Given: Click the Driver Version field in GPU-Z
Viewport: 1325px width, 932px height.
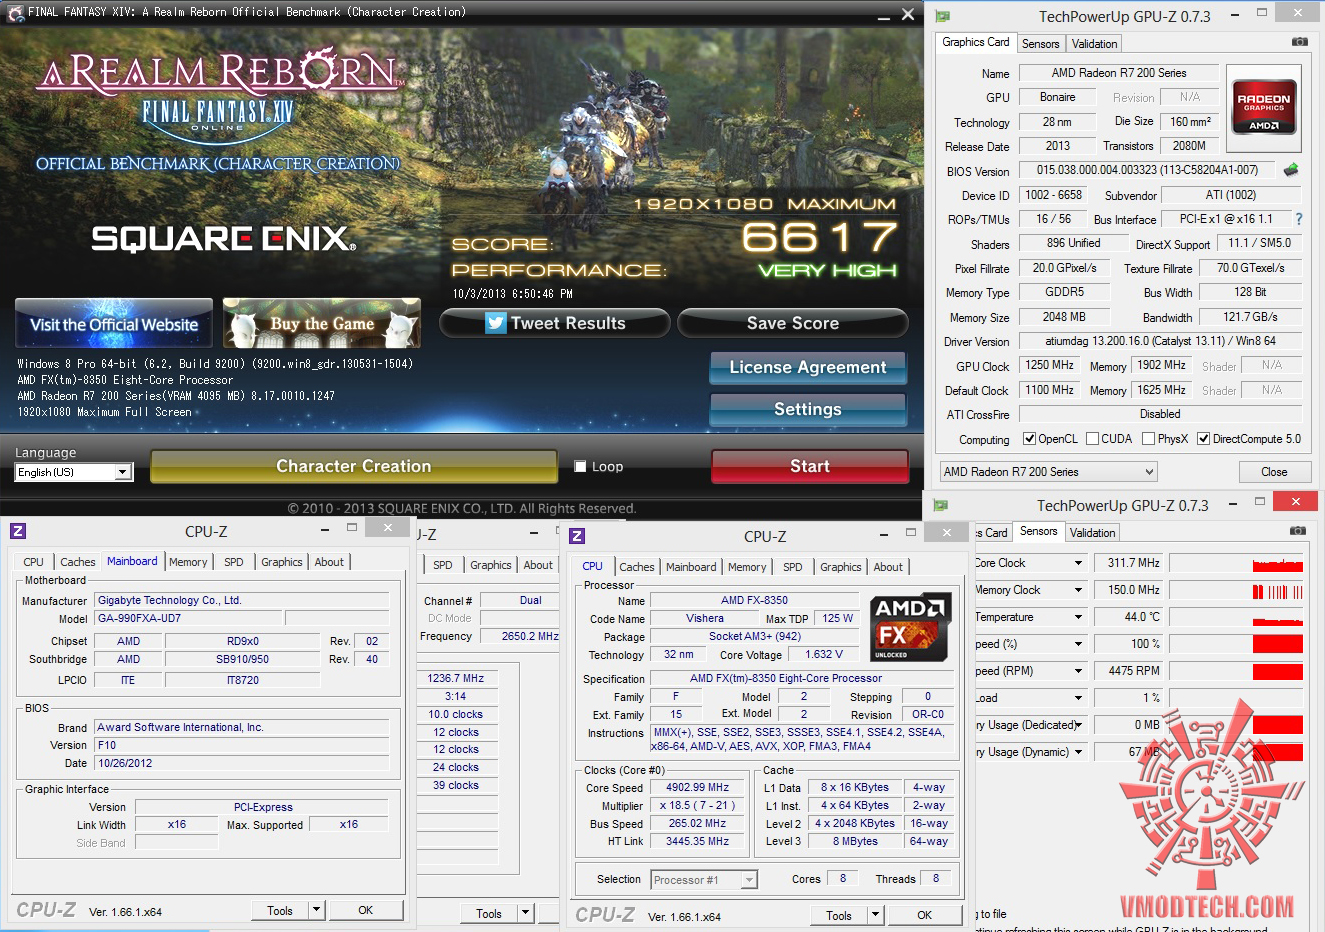Looking at the screenshot, I should [x=1160, y=341].
